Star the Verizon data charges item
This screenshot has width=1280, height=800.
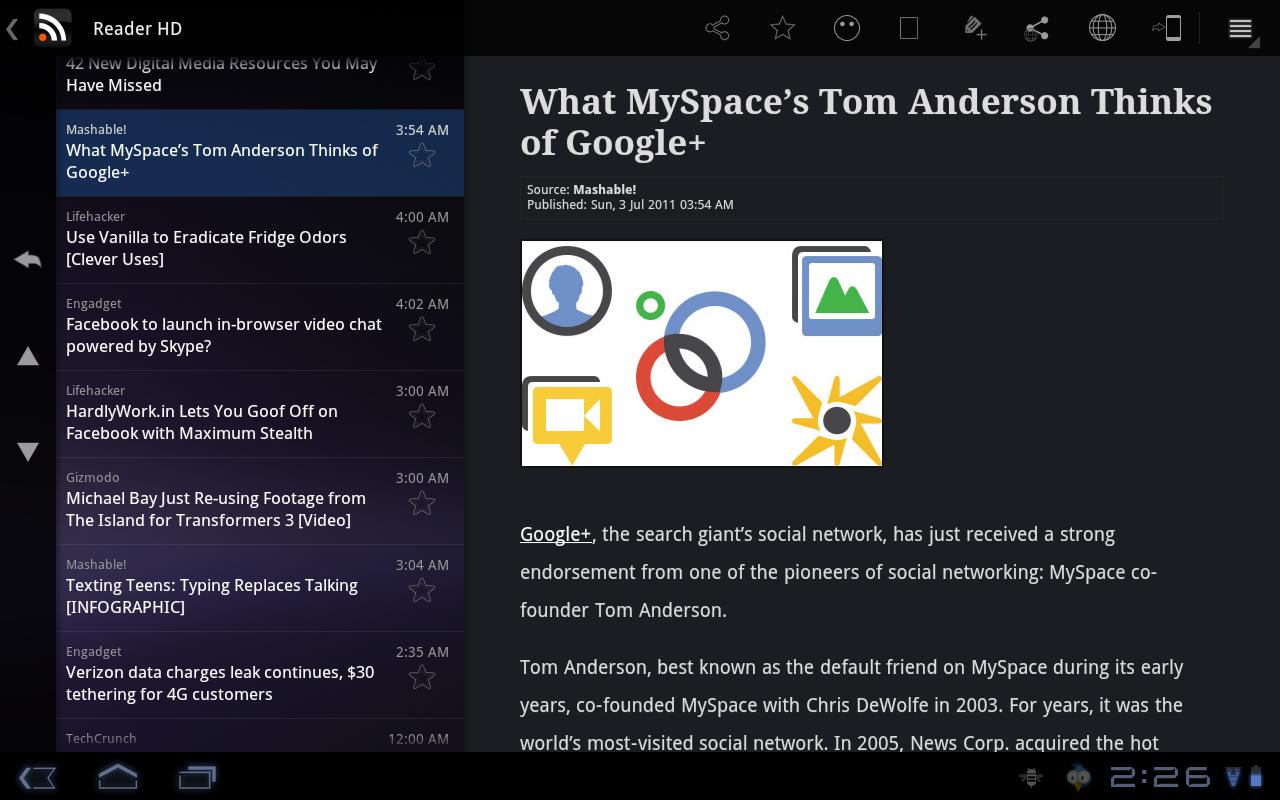[x=422, y=677]
